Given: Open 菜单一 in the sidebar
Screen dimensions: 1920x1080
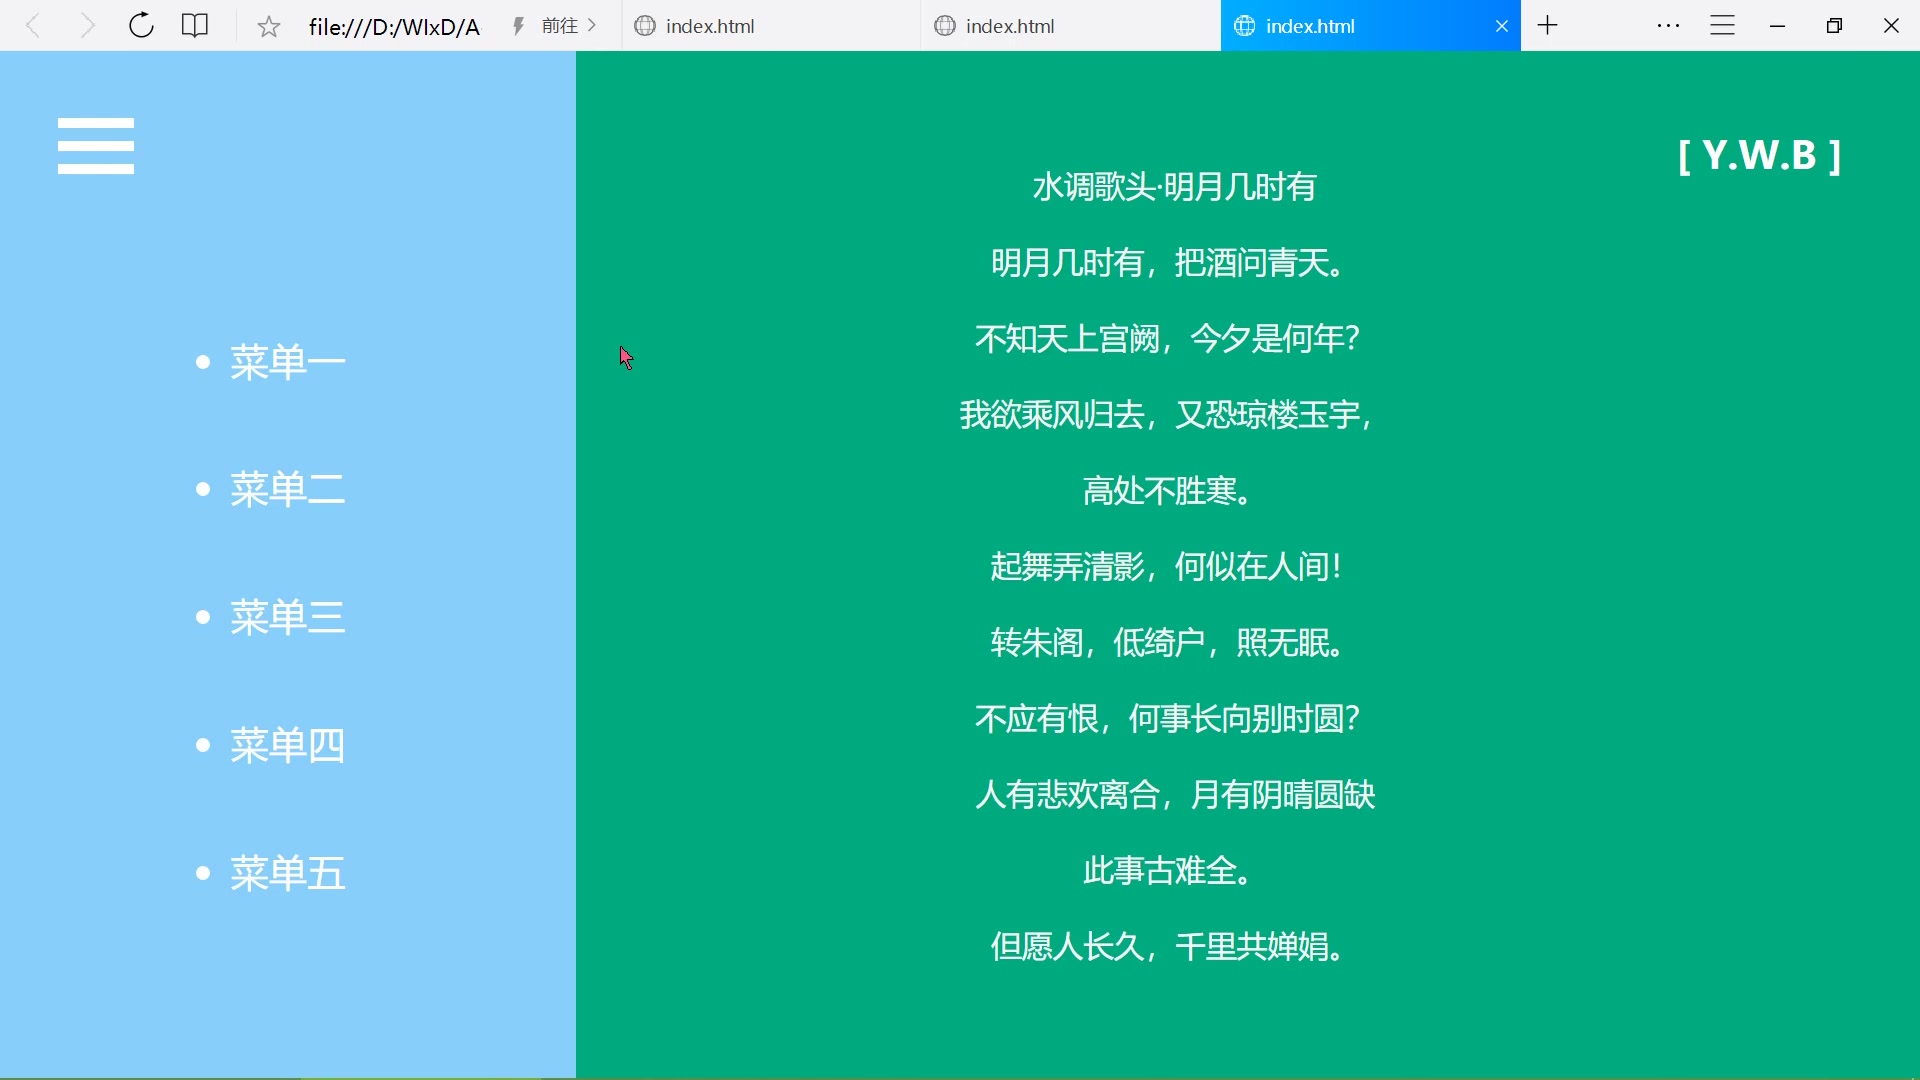Looking at the screenshot, I should 288,362.
